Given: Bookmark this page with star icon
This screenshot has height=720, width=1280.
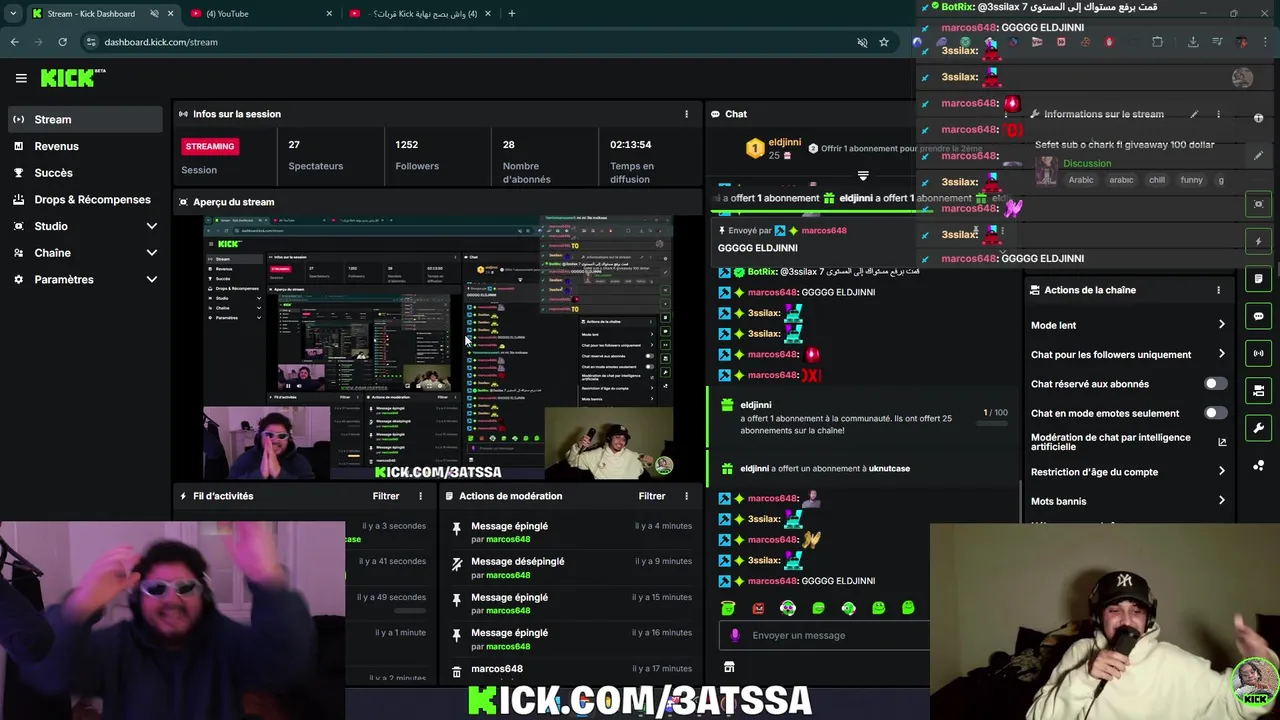Looking at the screenshot, I should [x=884, y=42].
